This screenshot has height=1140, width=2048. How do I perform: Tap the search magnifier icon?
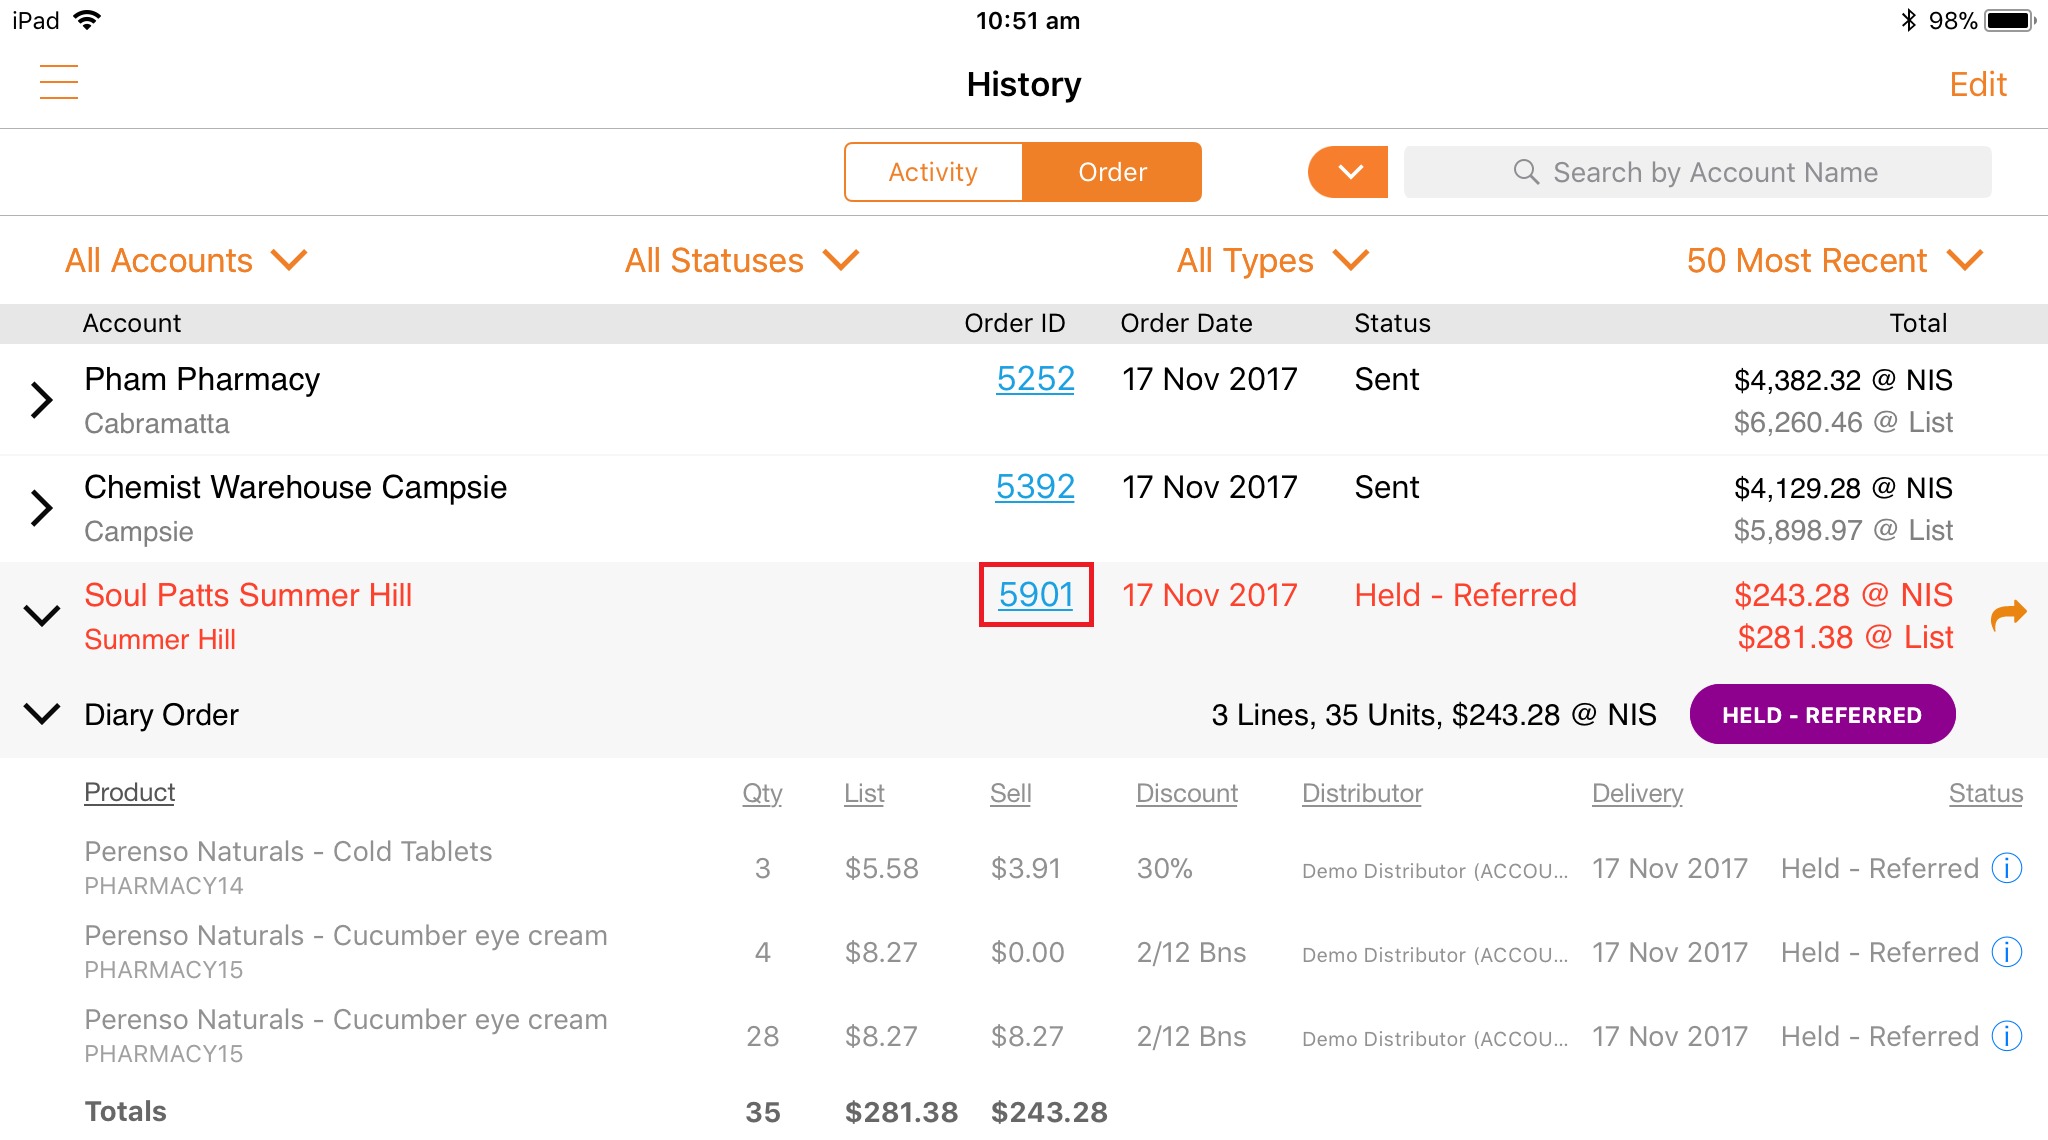1526,172
